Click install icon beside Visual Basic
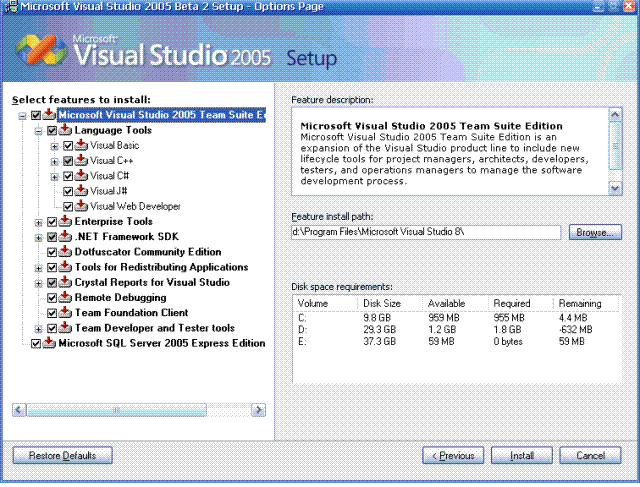Image resolution: width=640 pixels, height=487 pixels. tap(81, 145)
